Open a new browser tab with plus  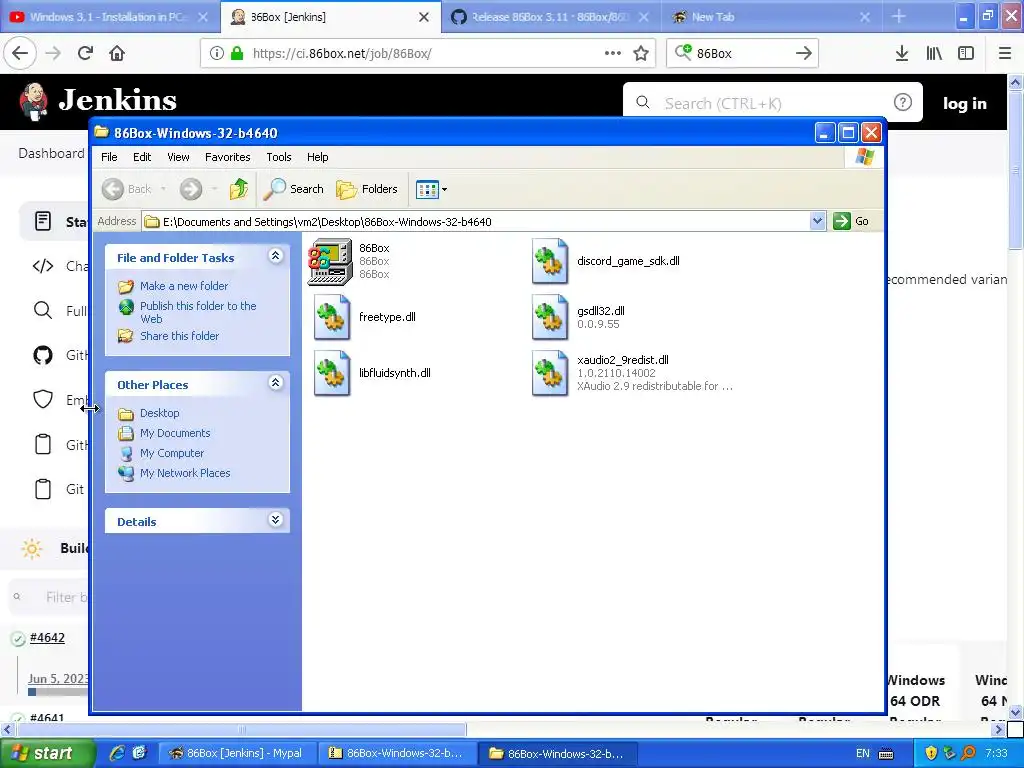[899, 16]
